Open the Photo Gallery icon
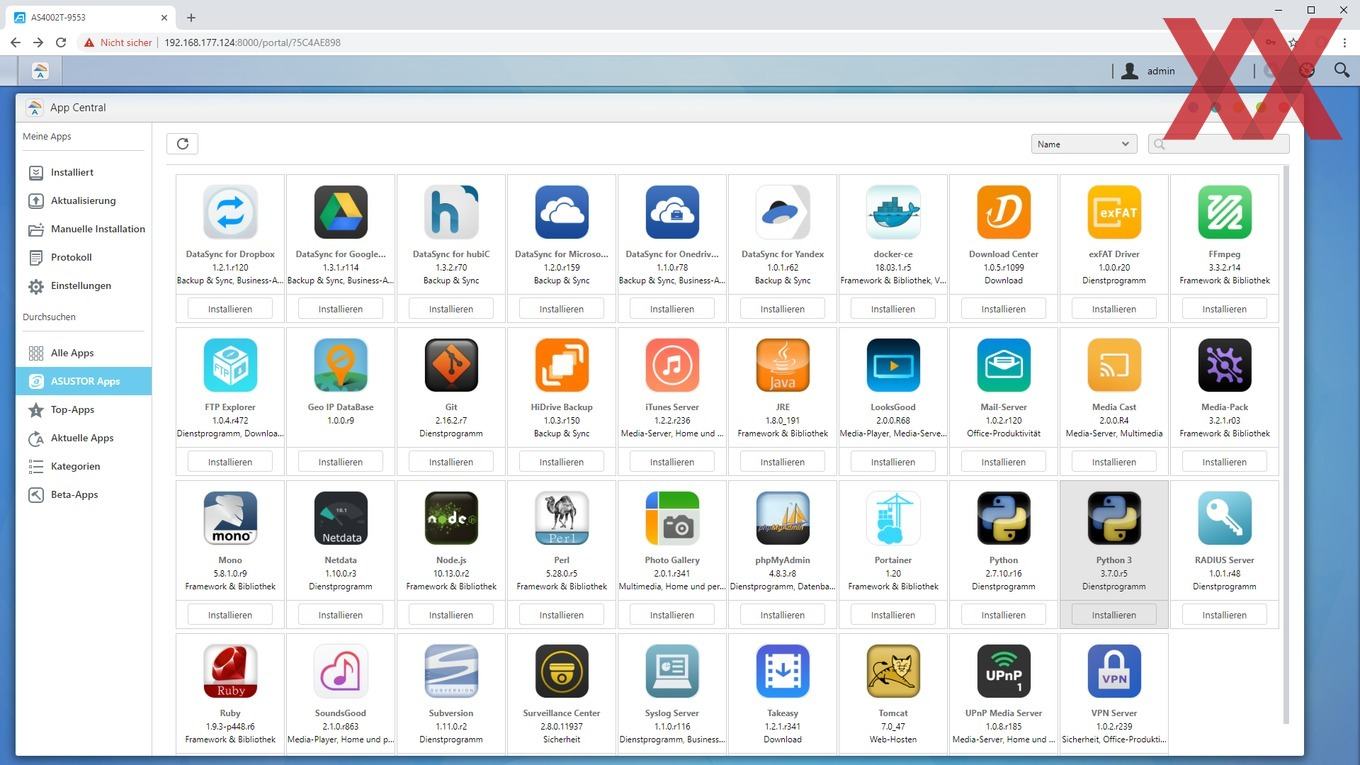Image resolution: width=1360 pixels, height=765 pixels. click(672, 518)
